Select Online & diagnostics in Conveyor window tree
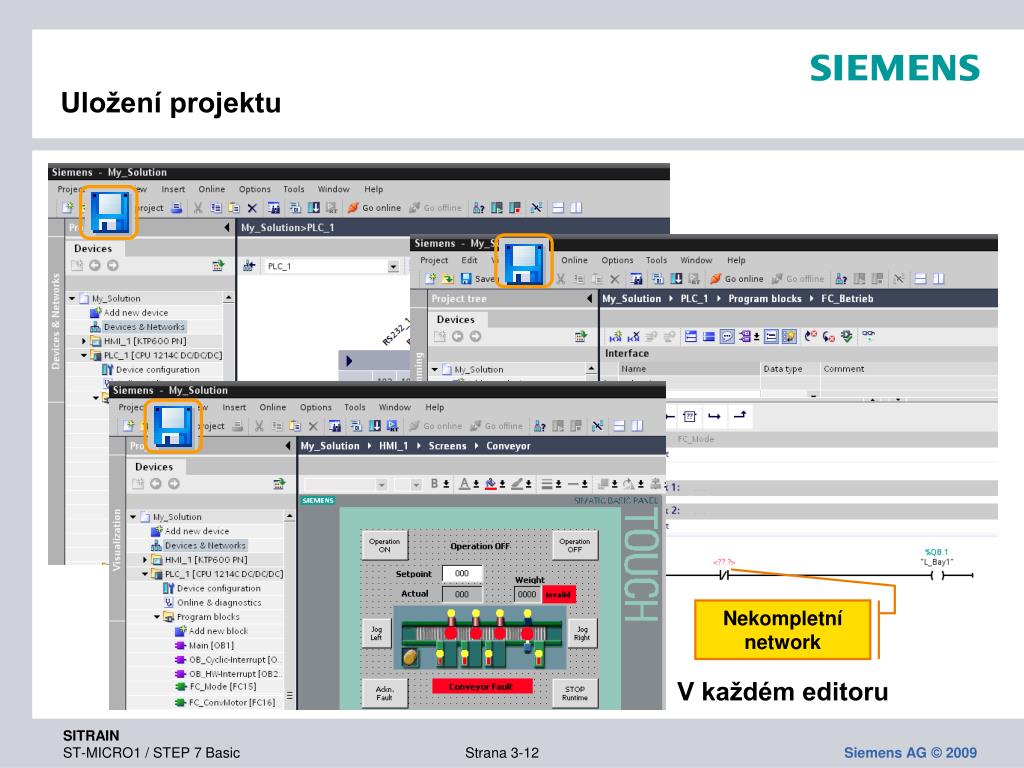Image resolution: width=1024 pixels, height=768 pixels. [212, 602]
